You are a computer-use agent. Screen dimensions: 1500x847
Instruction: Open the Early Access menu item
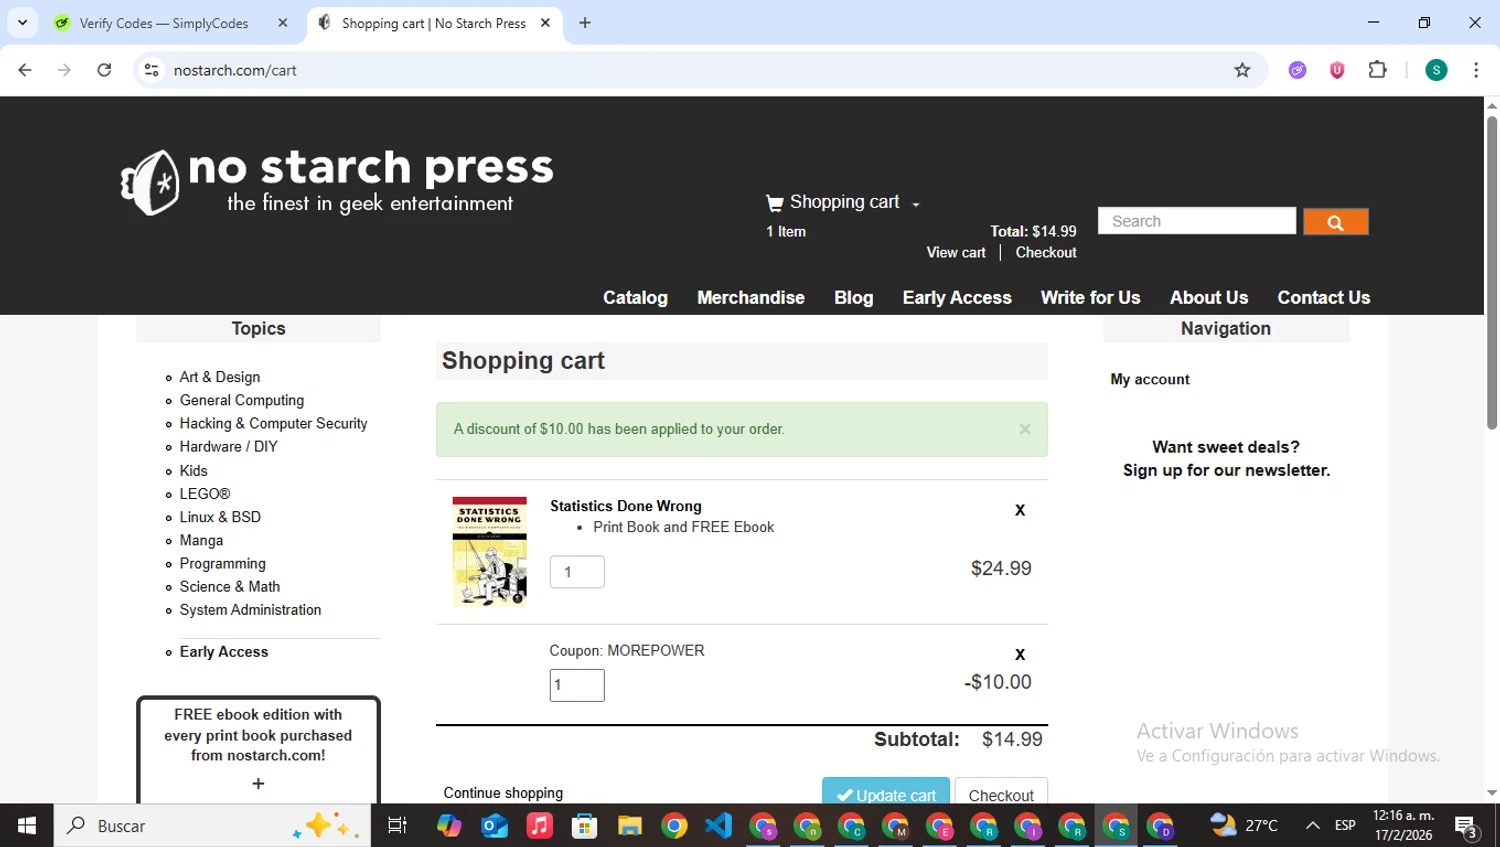957,298
